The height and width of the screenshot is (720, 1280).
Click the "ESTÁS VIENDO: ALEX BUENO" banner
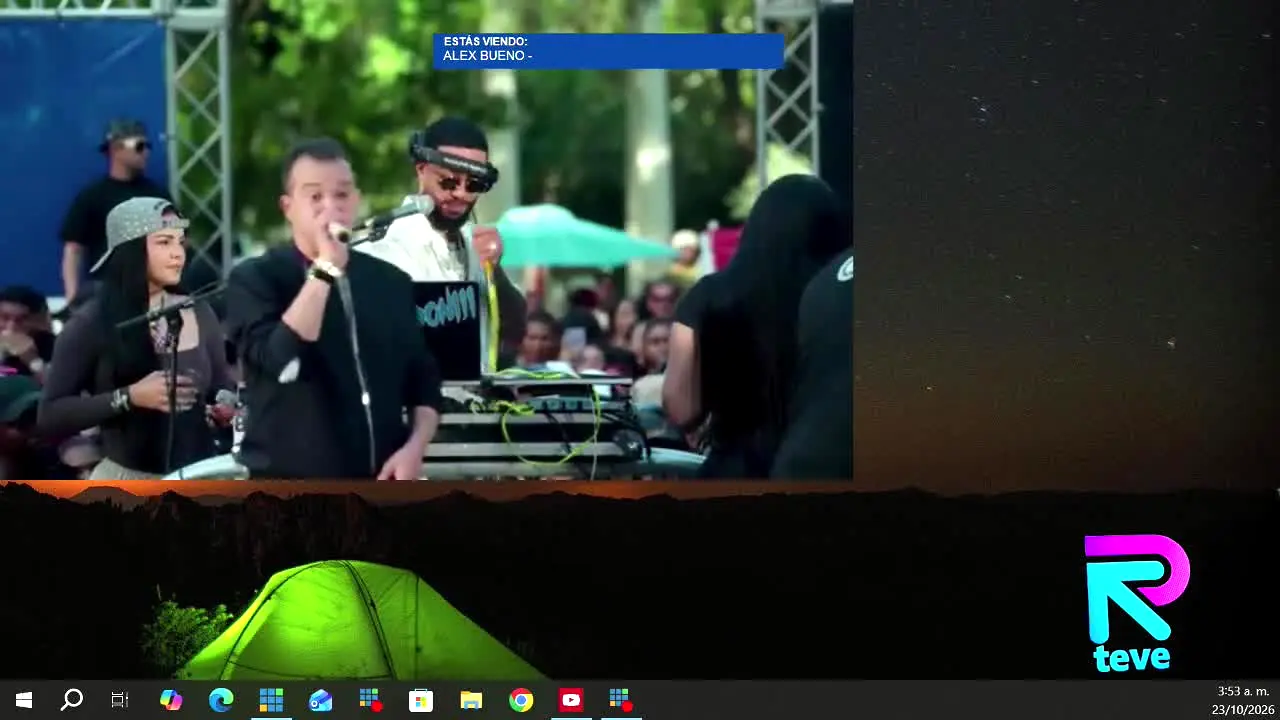click(x=608, y=50)
